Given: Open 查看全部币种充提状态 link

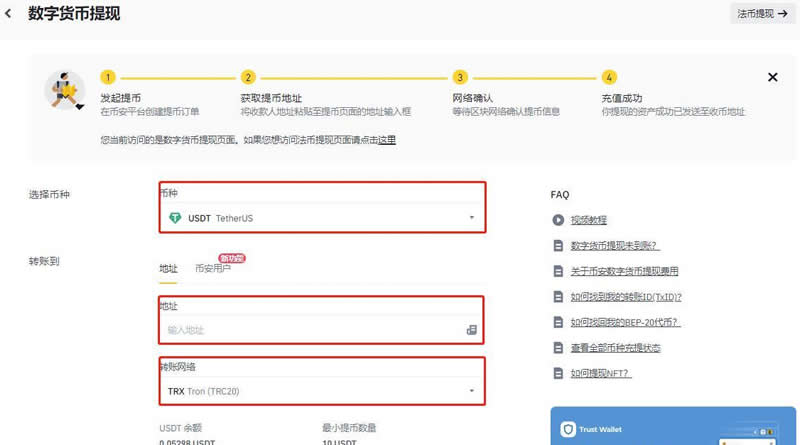Looking at the screenshot, I should point(615,348).
